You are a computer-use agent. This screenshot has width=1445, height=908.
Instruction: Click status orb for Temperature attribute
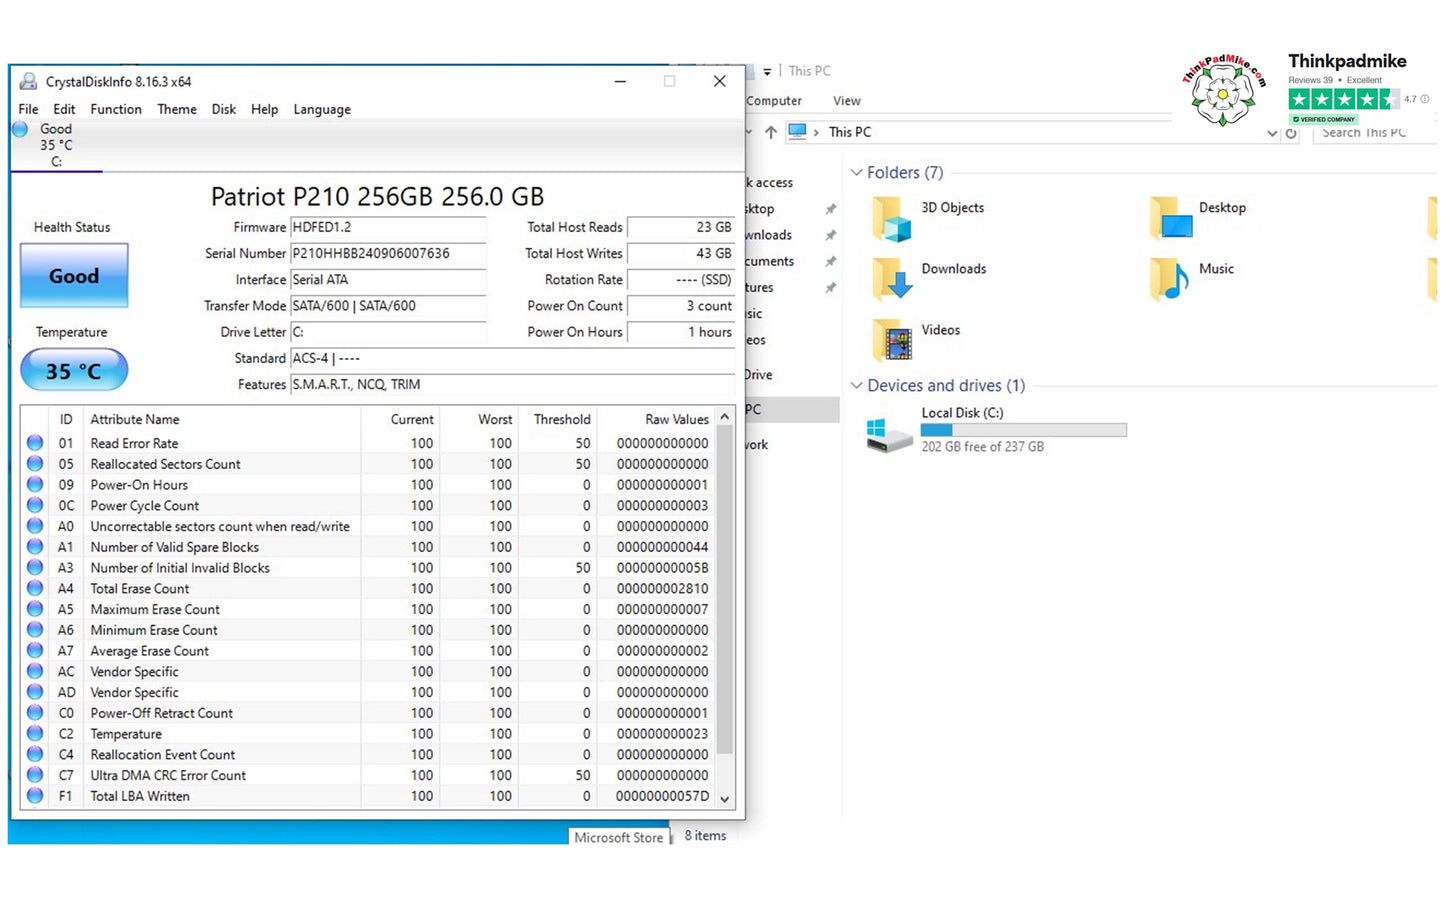(35, 734)
